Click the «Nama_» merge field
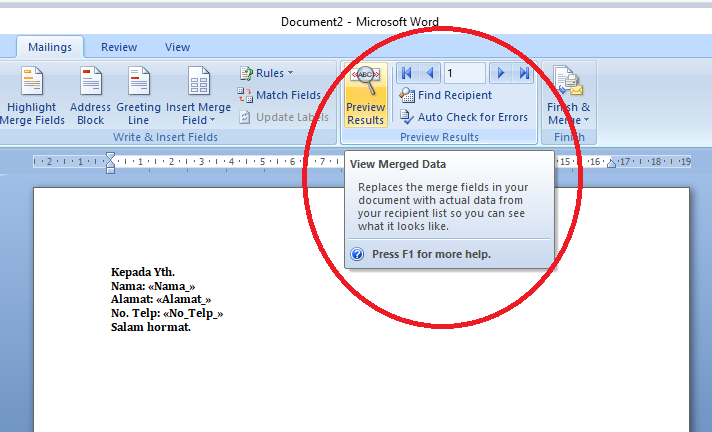 [x=172, y=286]
